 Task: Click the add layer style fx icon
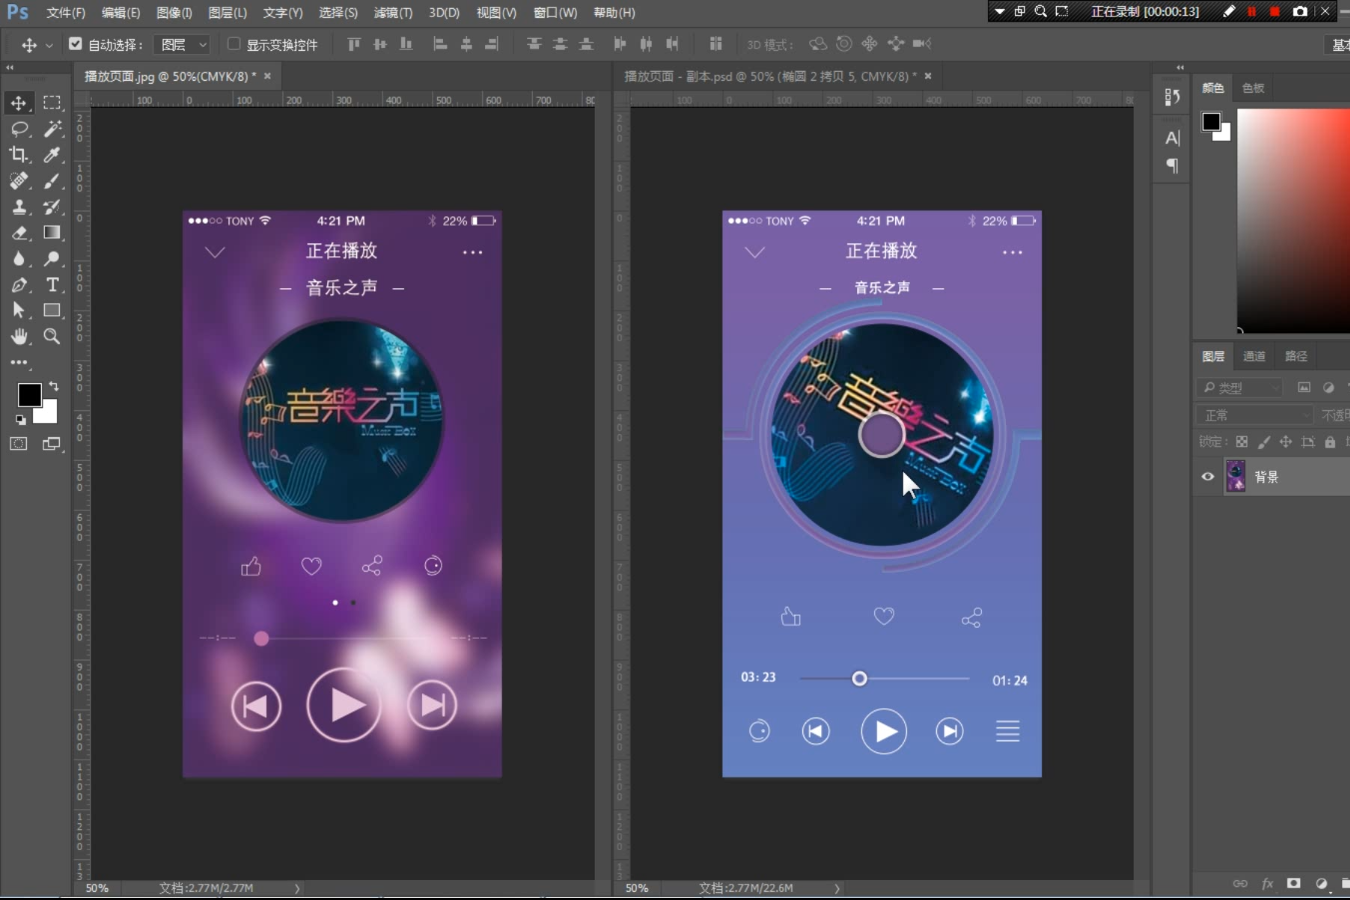1267,884
